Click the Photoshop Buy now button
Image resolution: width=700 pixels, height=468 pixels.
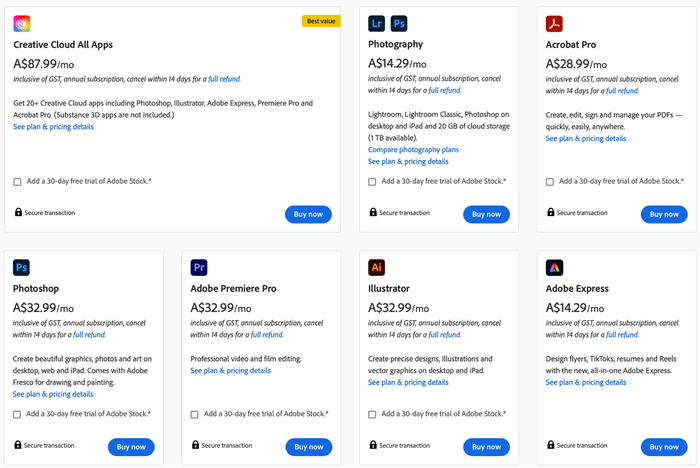tap(131, 447)
